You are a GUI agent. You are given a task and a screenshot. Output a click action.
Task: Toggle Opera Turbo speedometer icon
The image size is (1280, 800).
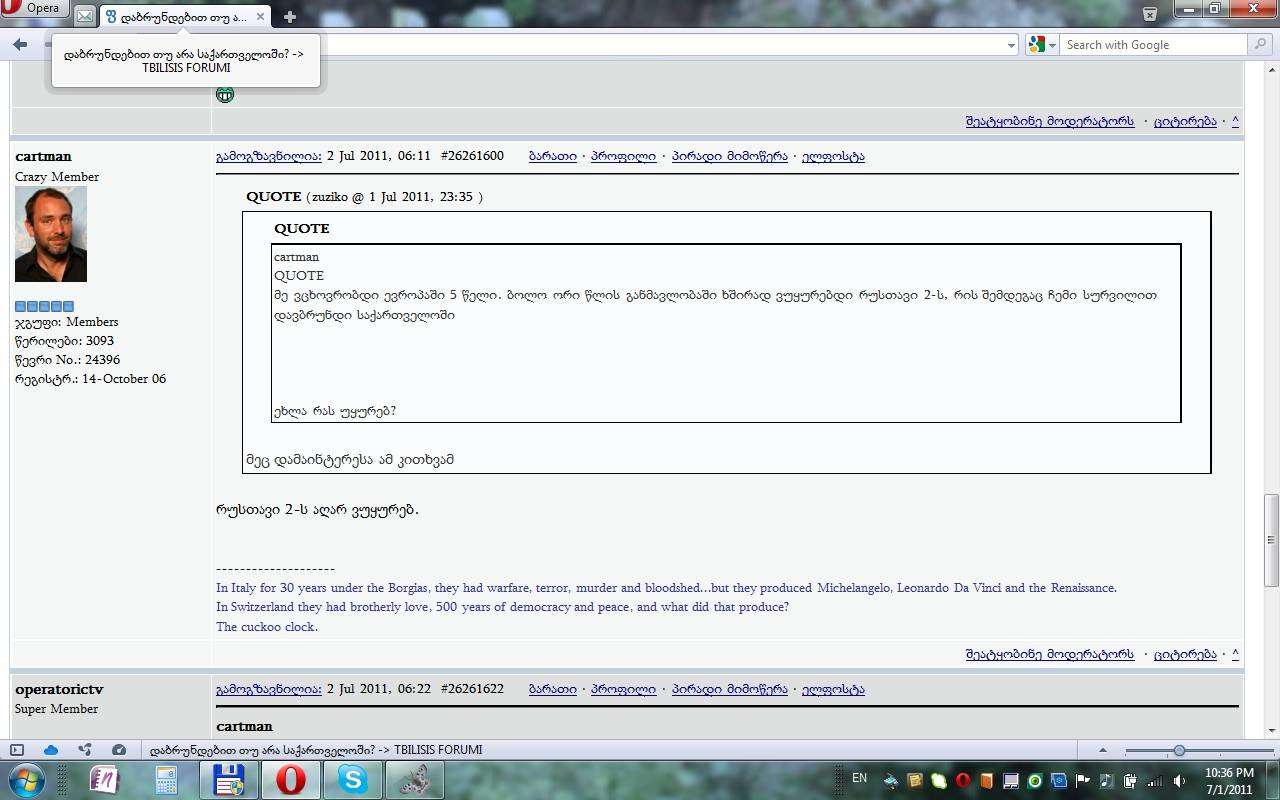click(x=119, y=750)
